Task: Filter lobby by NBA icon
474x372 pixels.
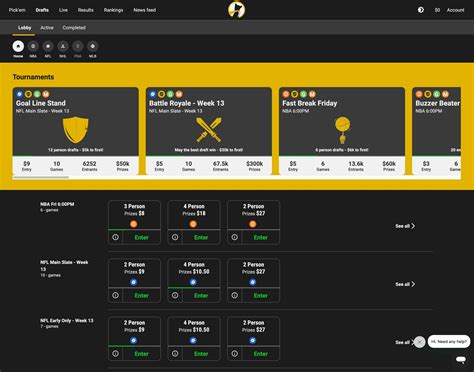Action: coord(33,46)
